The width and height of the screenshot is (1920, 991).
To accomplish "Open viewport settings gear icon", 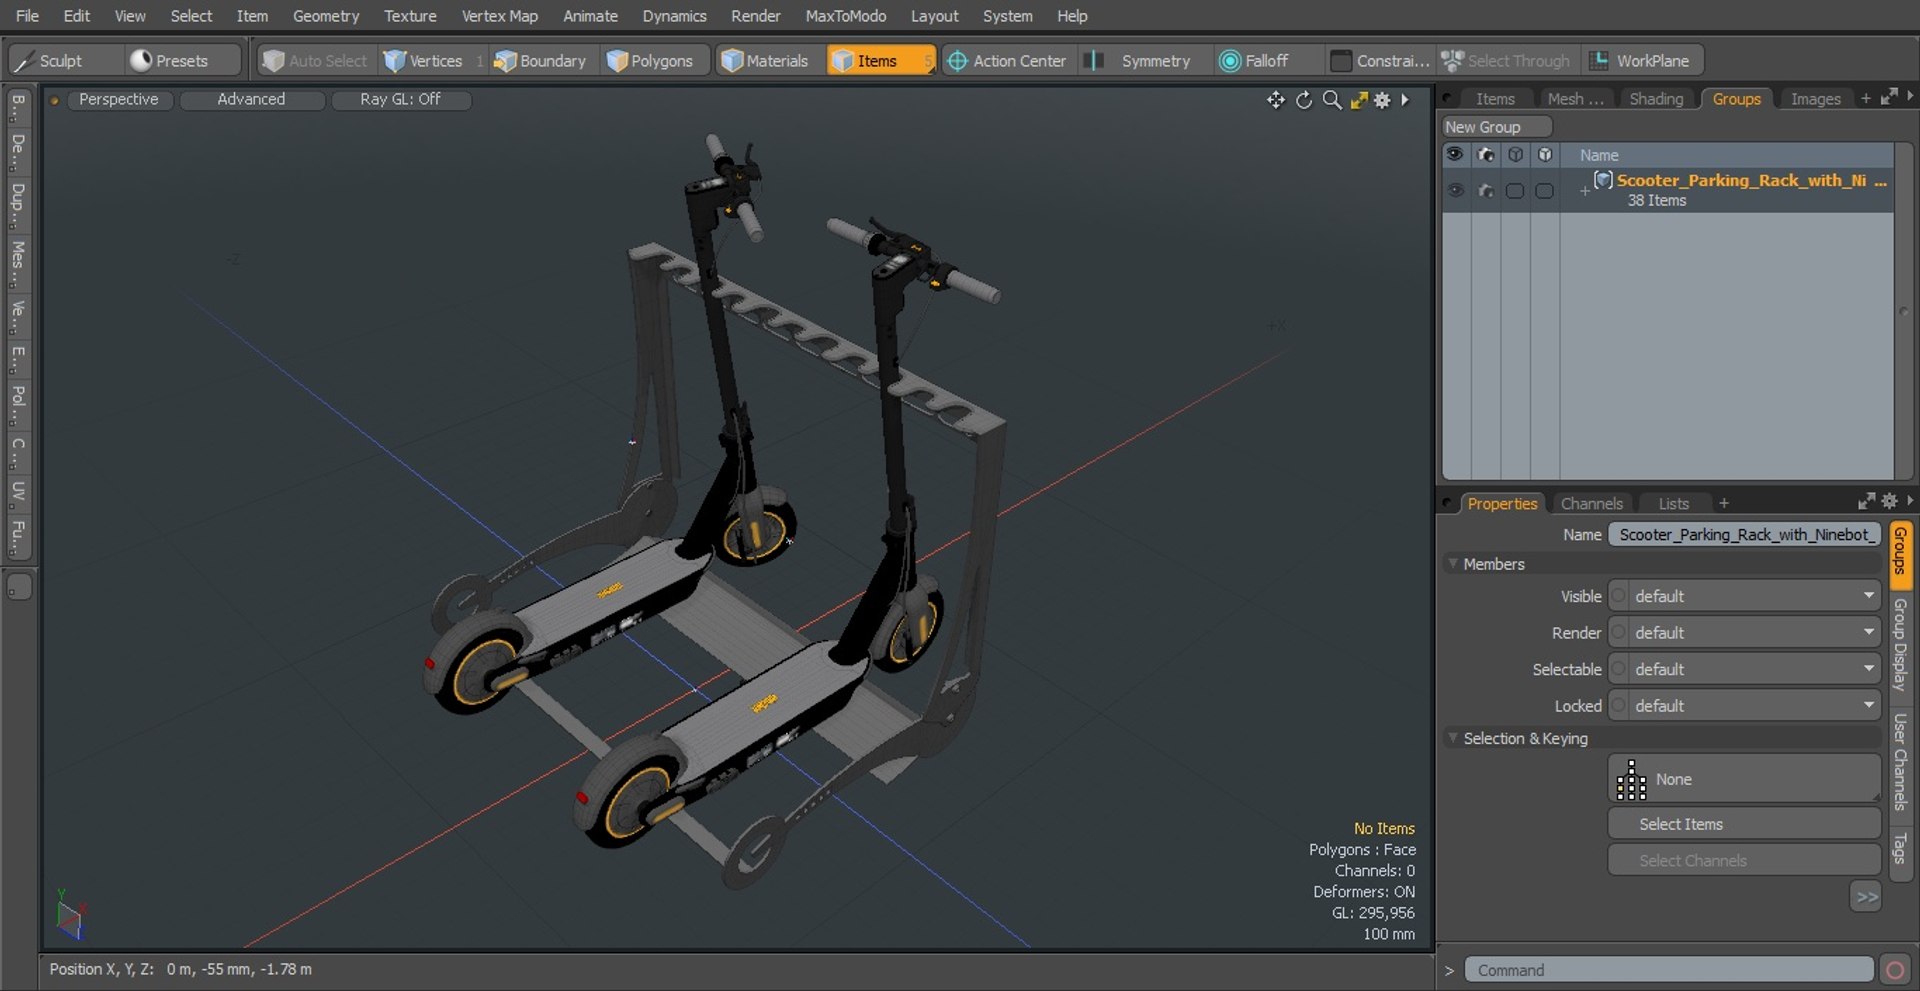I will 1382,99.
